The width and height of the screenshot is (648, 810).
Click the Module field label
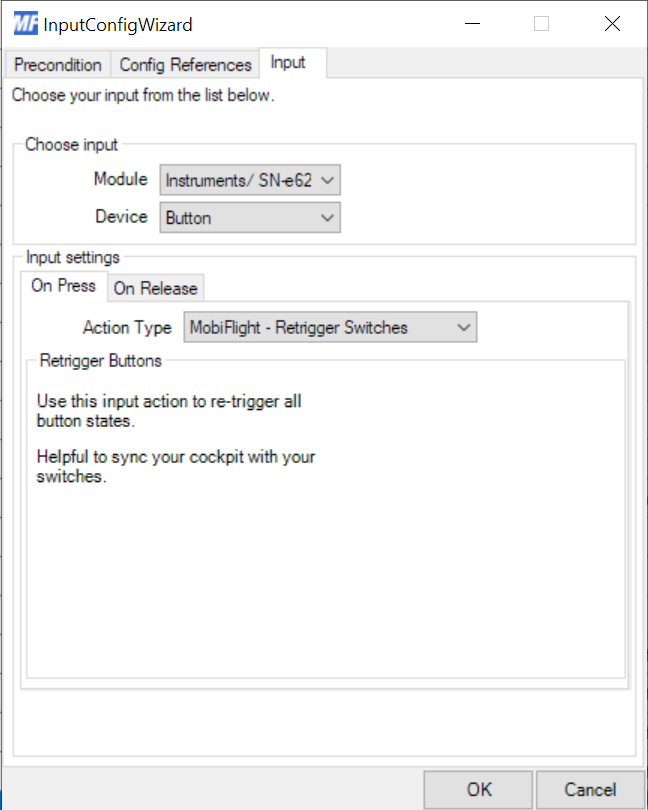point(121,179)
